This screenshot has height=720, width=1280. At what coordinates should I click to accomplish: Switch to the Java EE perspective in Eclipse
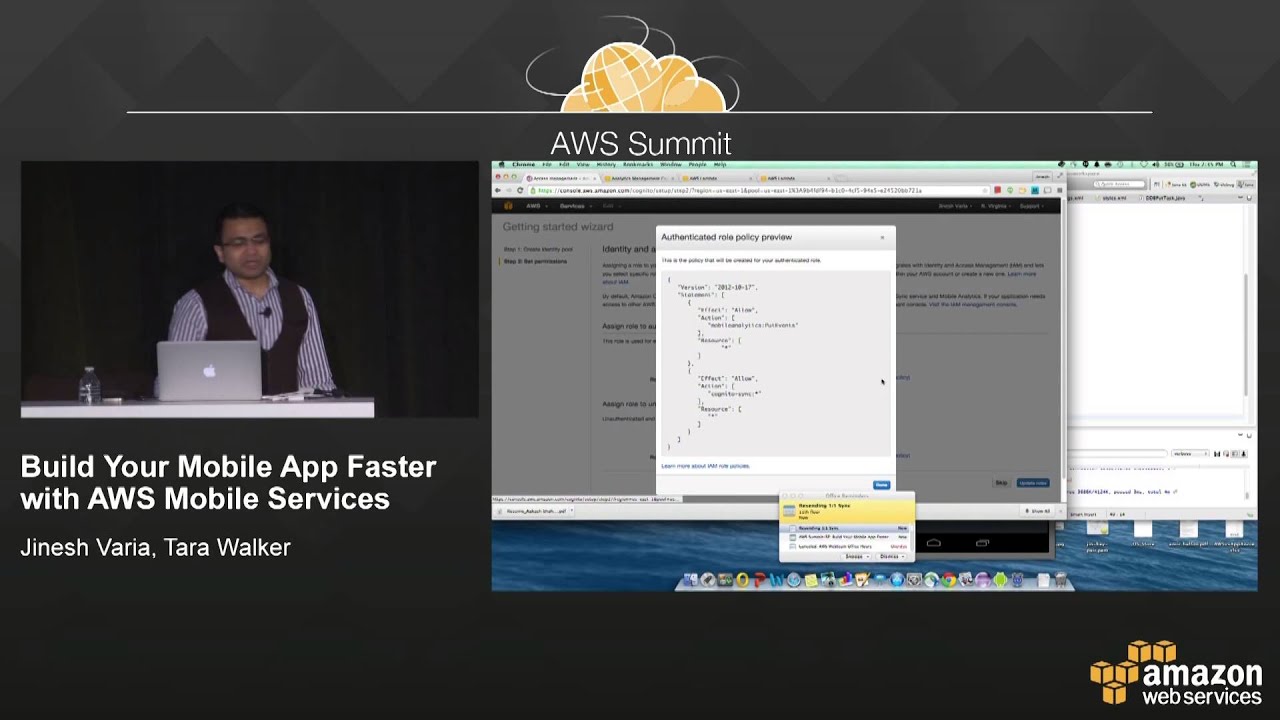click(x=1177, y=184)
